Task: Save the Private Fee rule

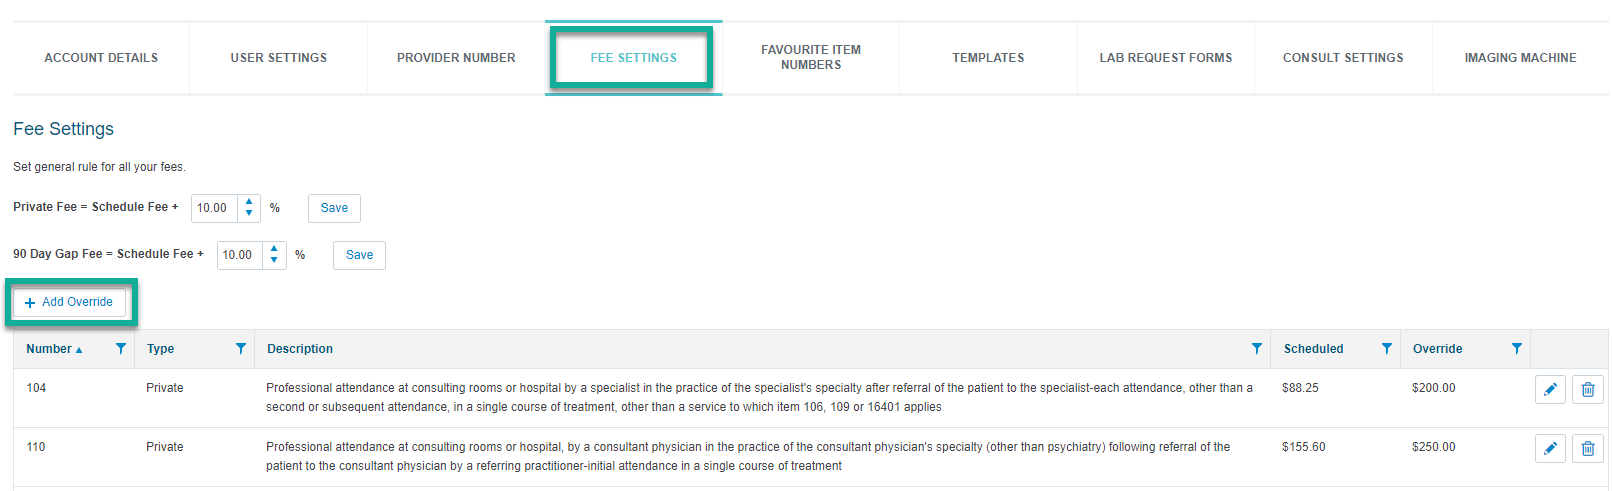Action: coord(334,208)
